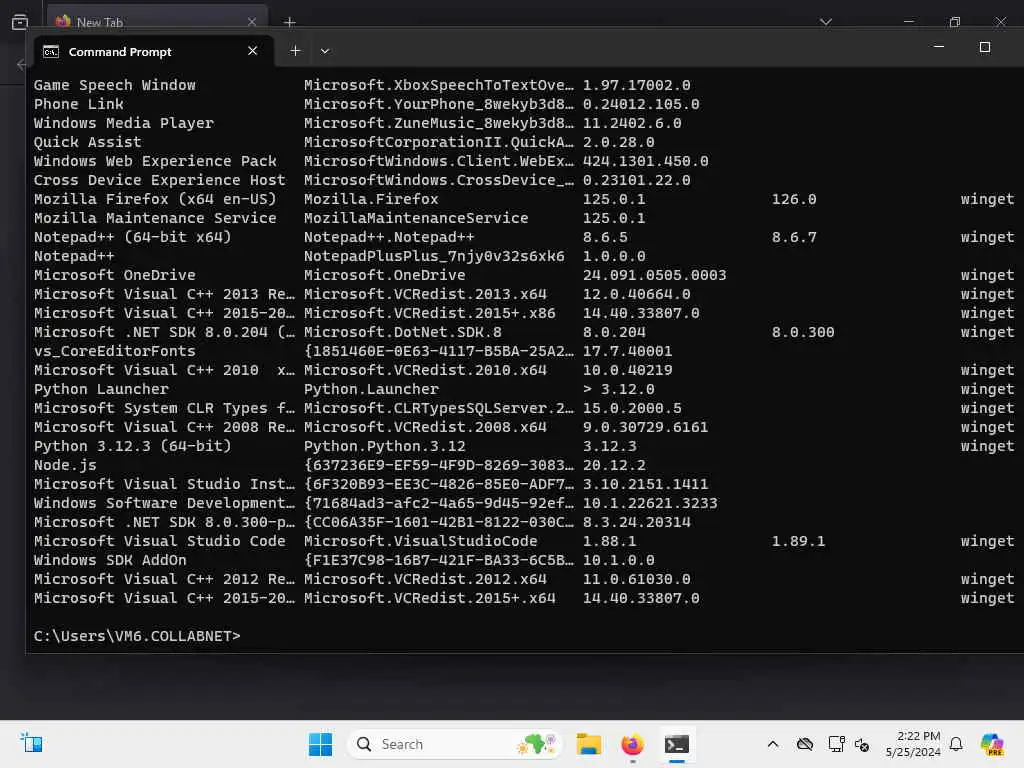Open a new tab in Firefox window

(290, 22)
